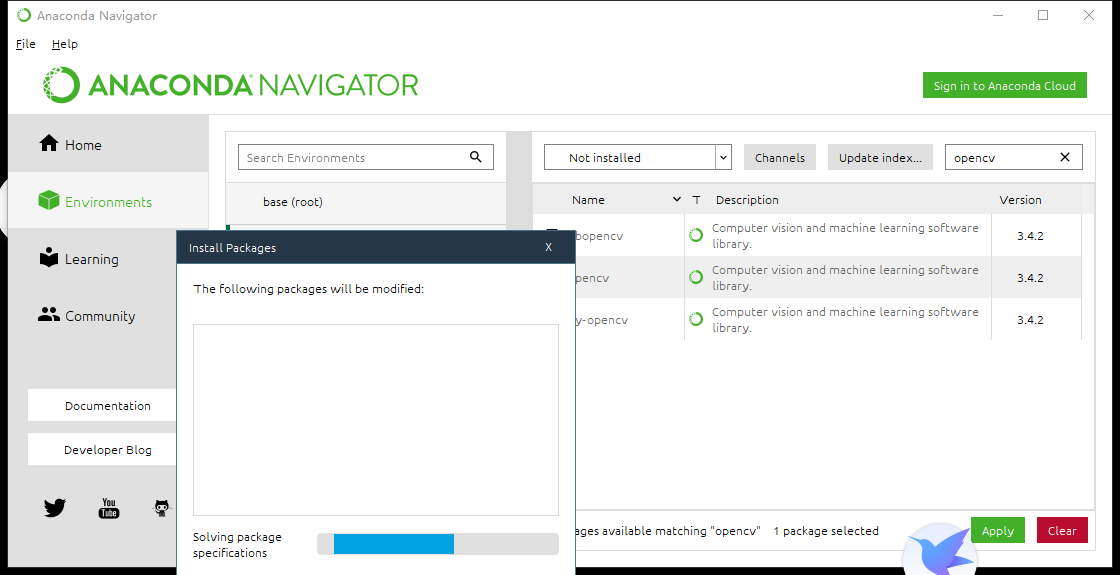Switch to the Community tab label
This screenshot has height=575, width=1120.
click(x=100, y=316)
